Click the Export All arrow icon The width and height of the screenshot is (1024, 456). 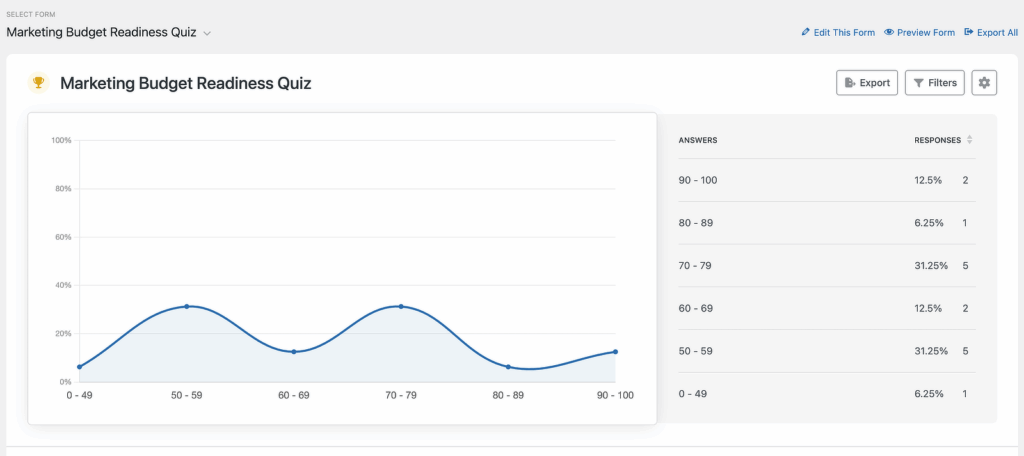click(968, 33)
